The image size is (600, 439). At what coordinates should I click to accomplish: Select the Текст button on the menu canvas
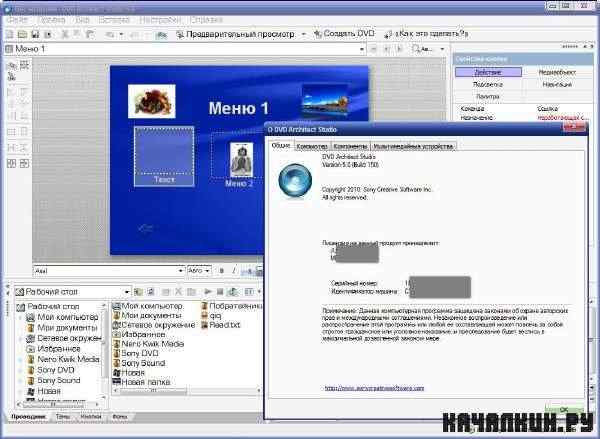[x=164, y=157]
